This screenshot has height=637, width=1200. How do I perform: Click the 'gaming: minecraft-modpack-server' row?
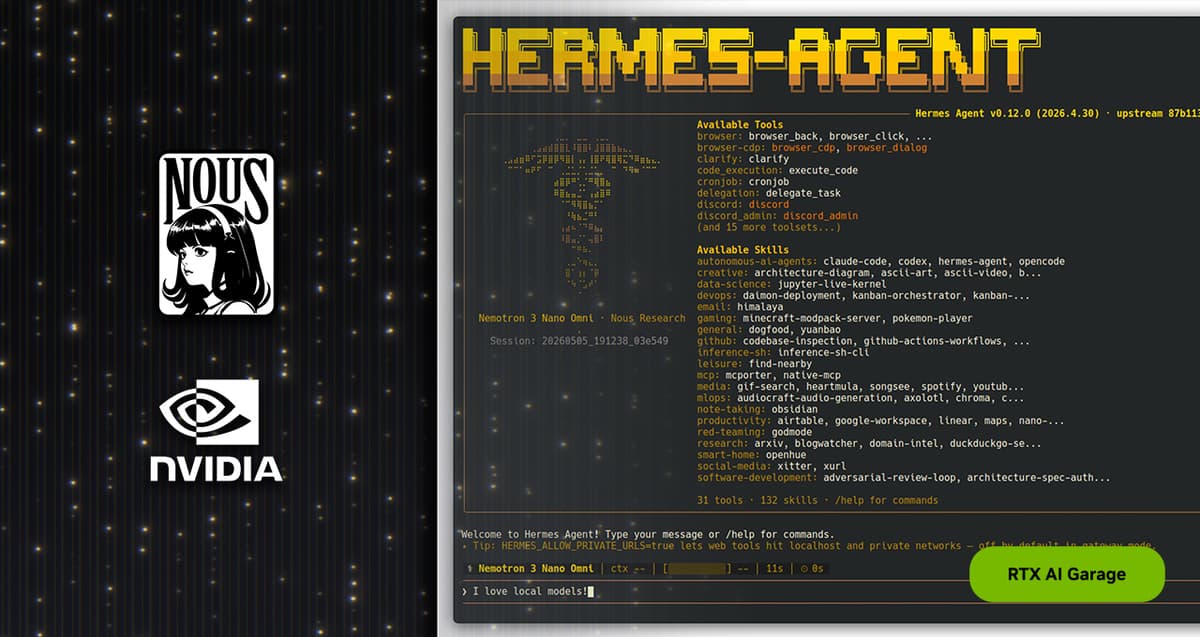pyautogui.click(x=834, y=318)
